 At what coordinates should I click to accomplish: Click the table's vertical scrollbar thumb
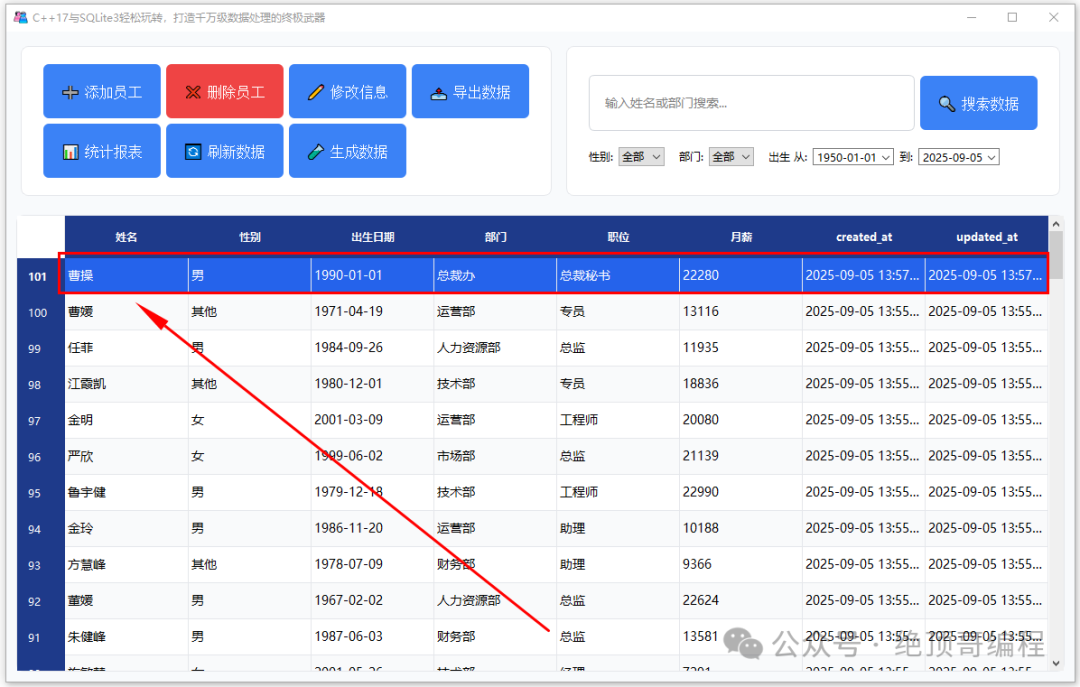pyautogui.click(x=1056, y=254)
